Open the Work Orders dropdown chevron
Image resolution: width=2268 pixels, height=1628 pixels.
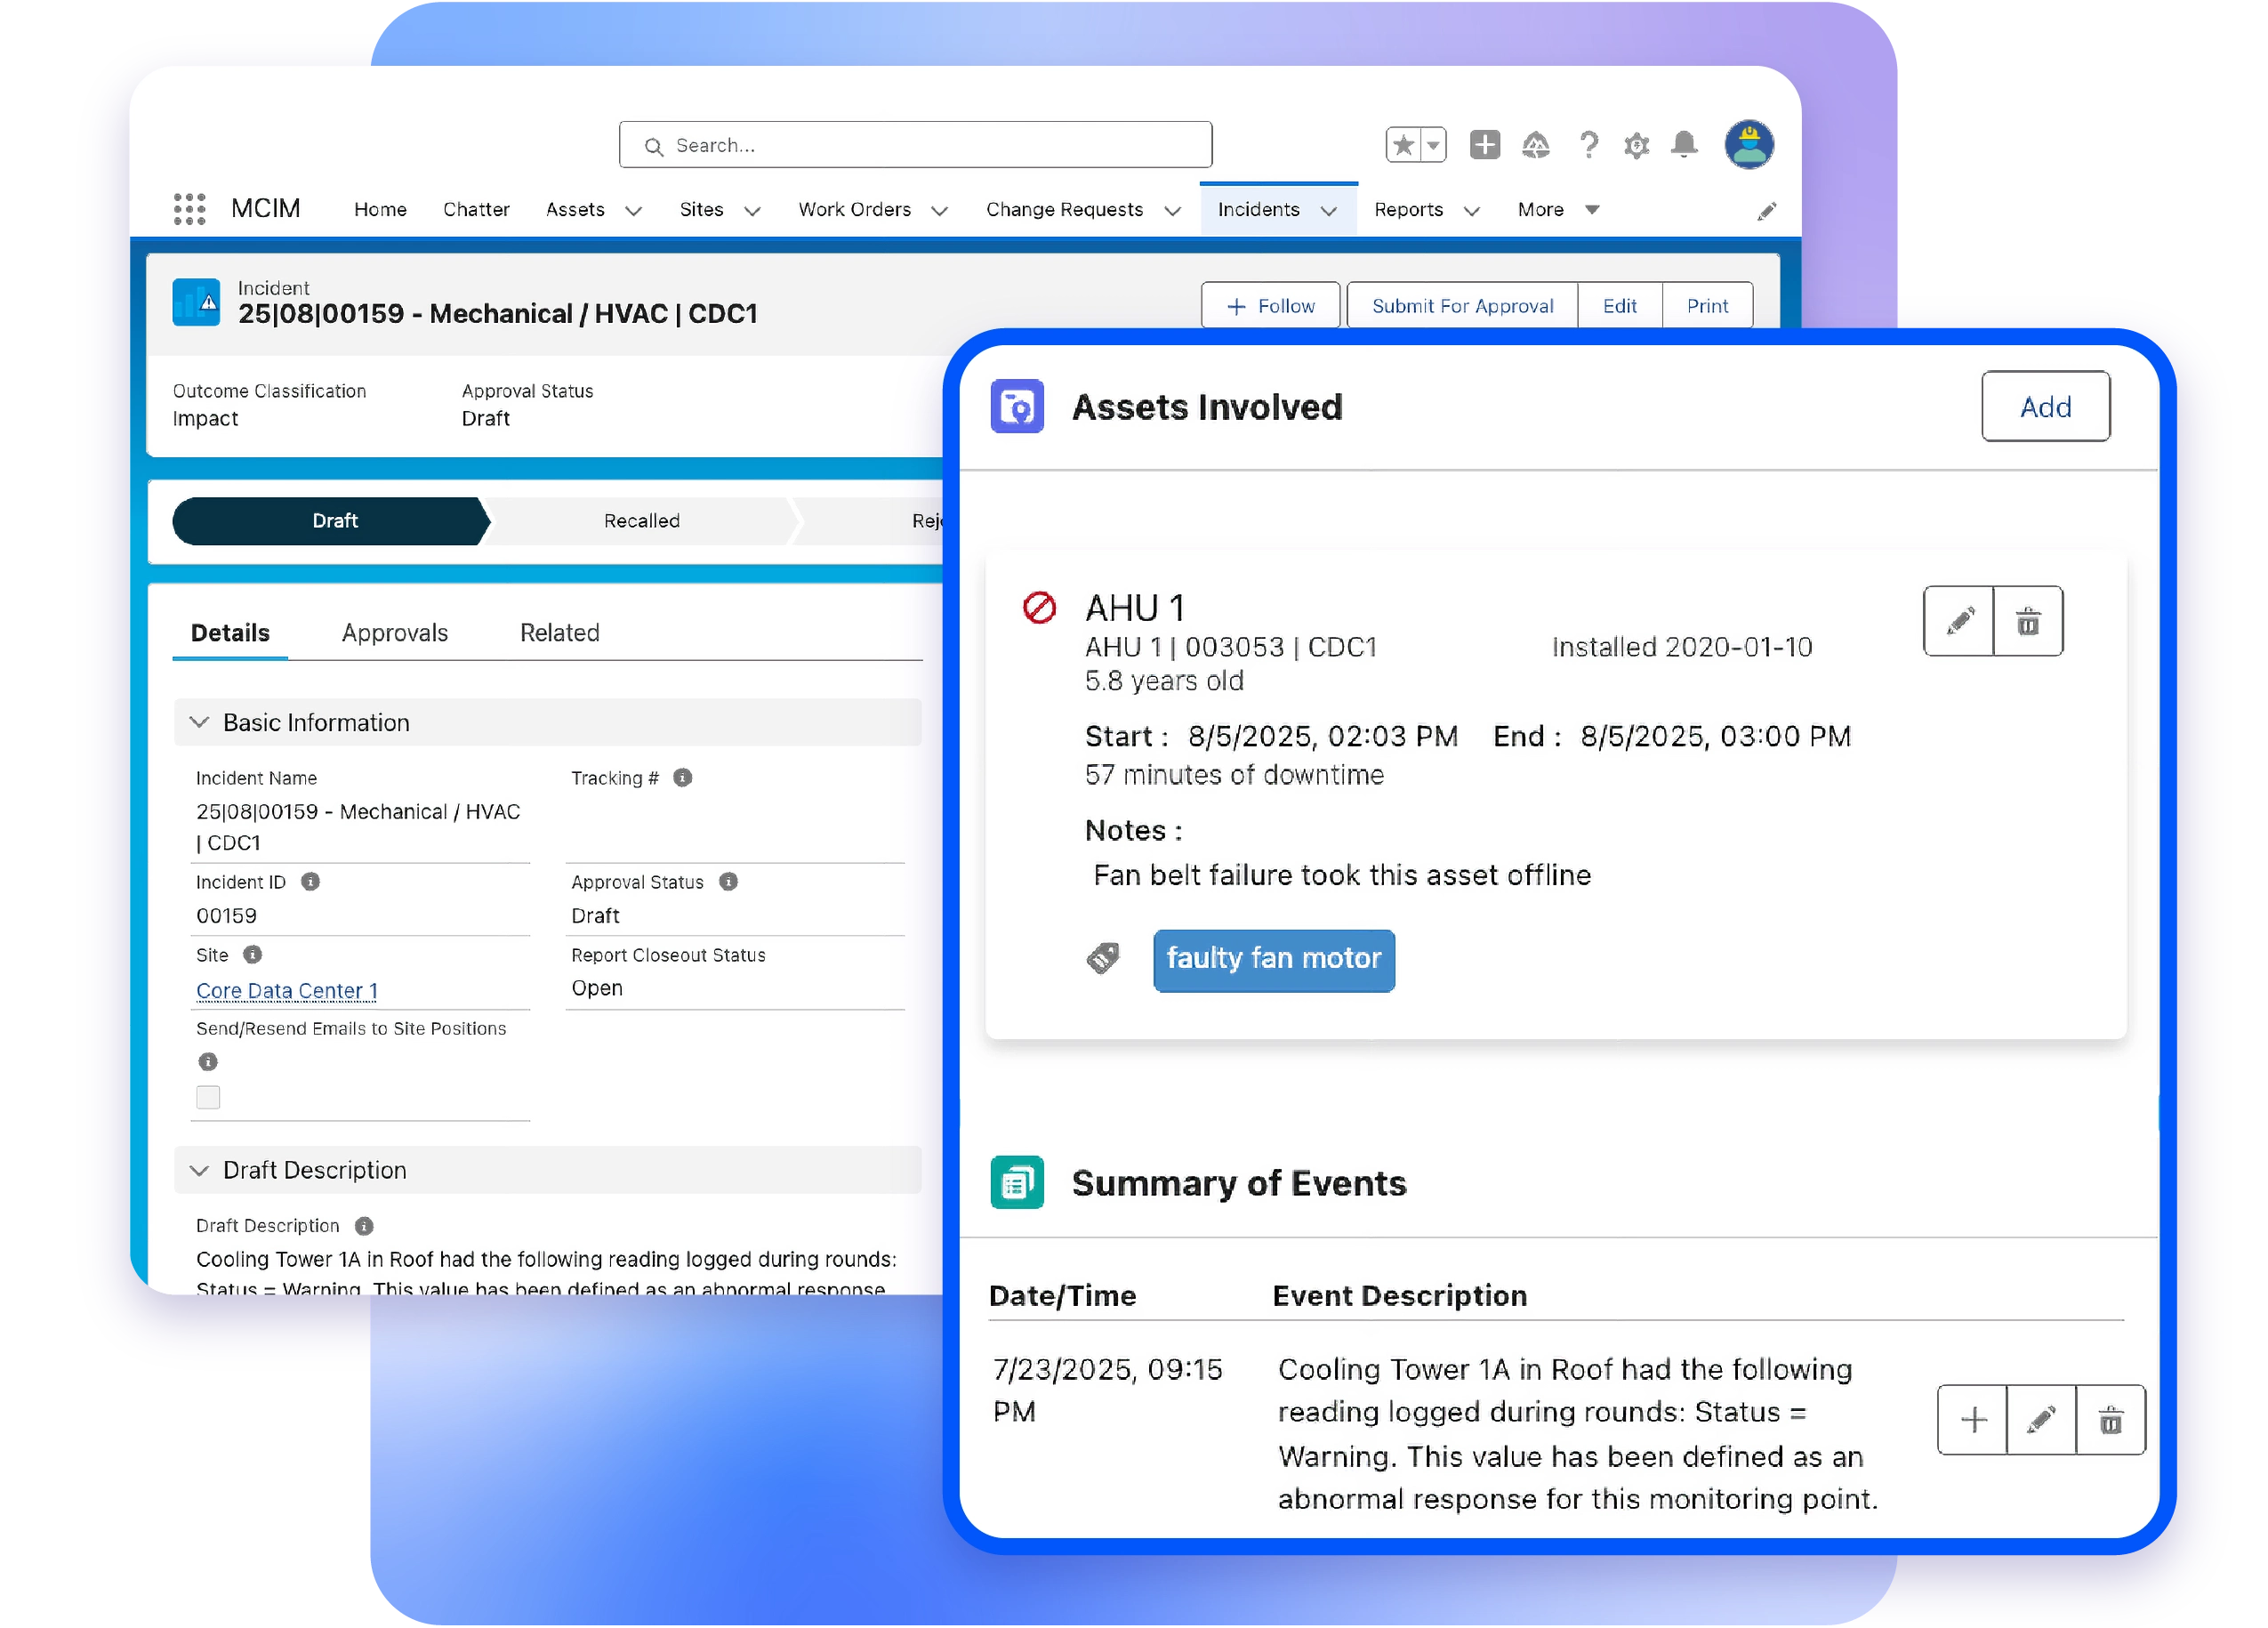tap(939, 210)
